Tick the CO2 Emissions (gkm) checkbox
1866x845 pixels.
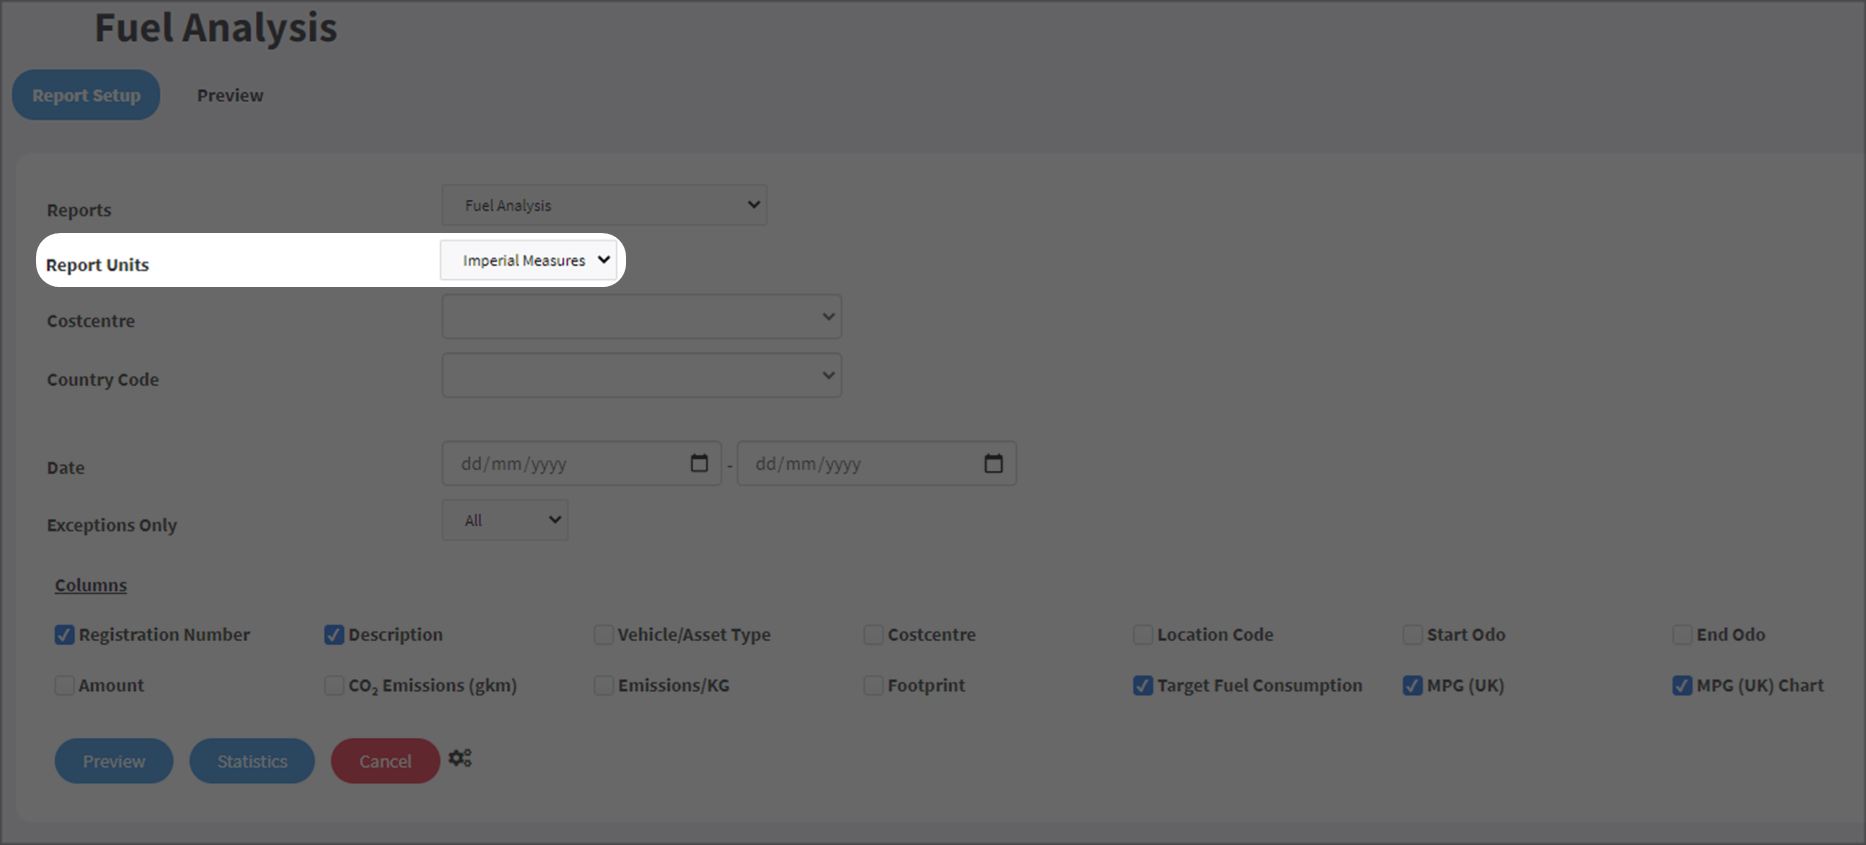point(334,685)
